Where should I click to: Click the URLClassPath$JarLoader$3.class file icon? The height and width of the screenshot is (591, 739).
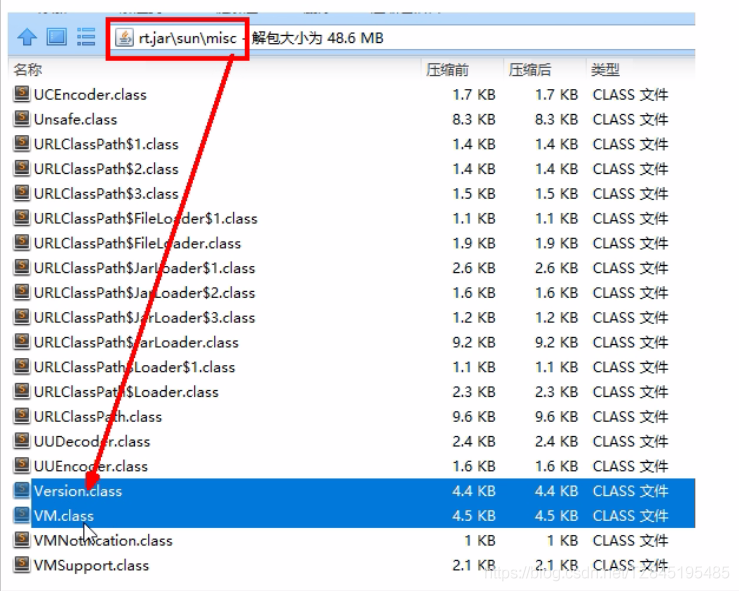coord(21,316)
